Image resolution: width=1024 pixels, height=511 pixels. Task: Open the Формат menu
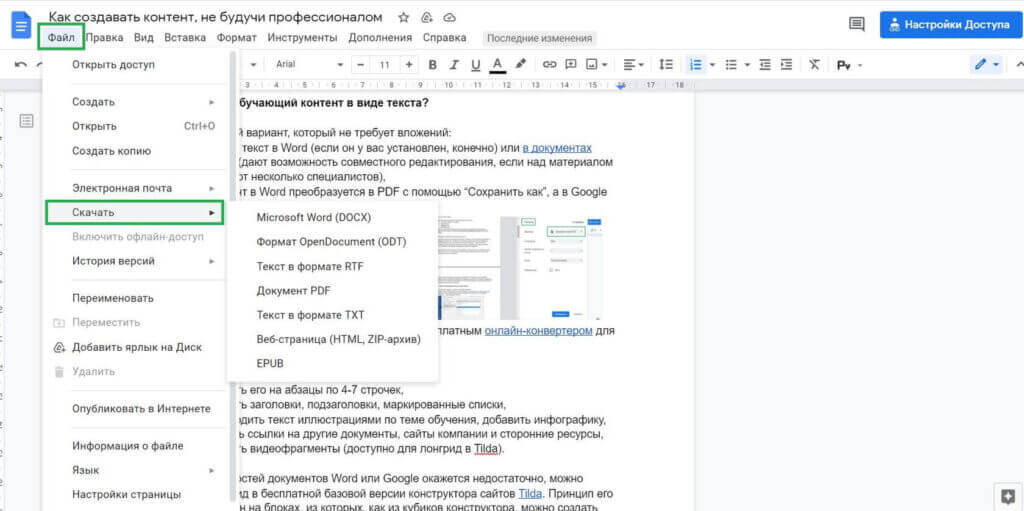[236, 37]
